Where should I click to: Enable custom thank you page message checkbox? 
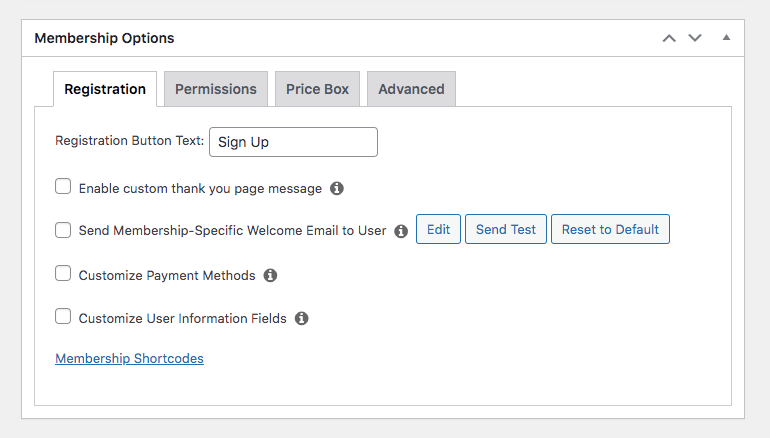coord(63,187)
